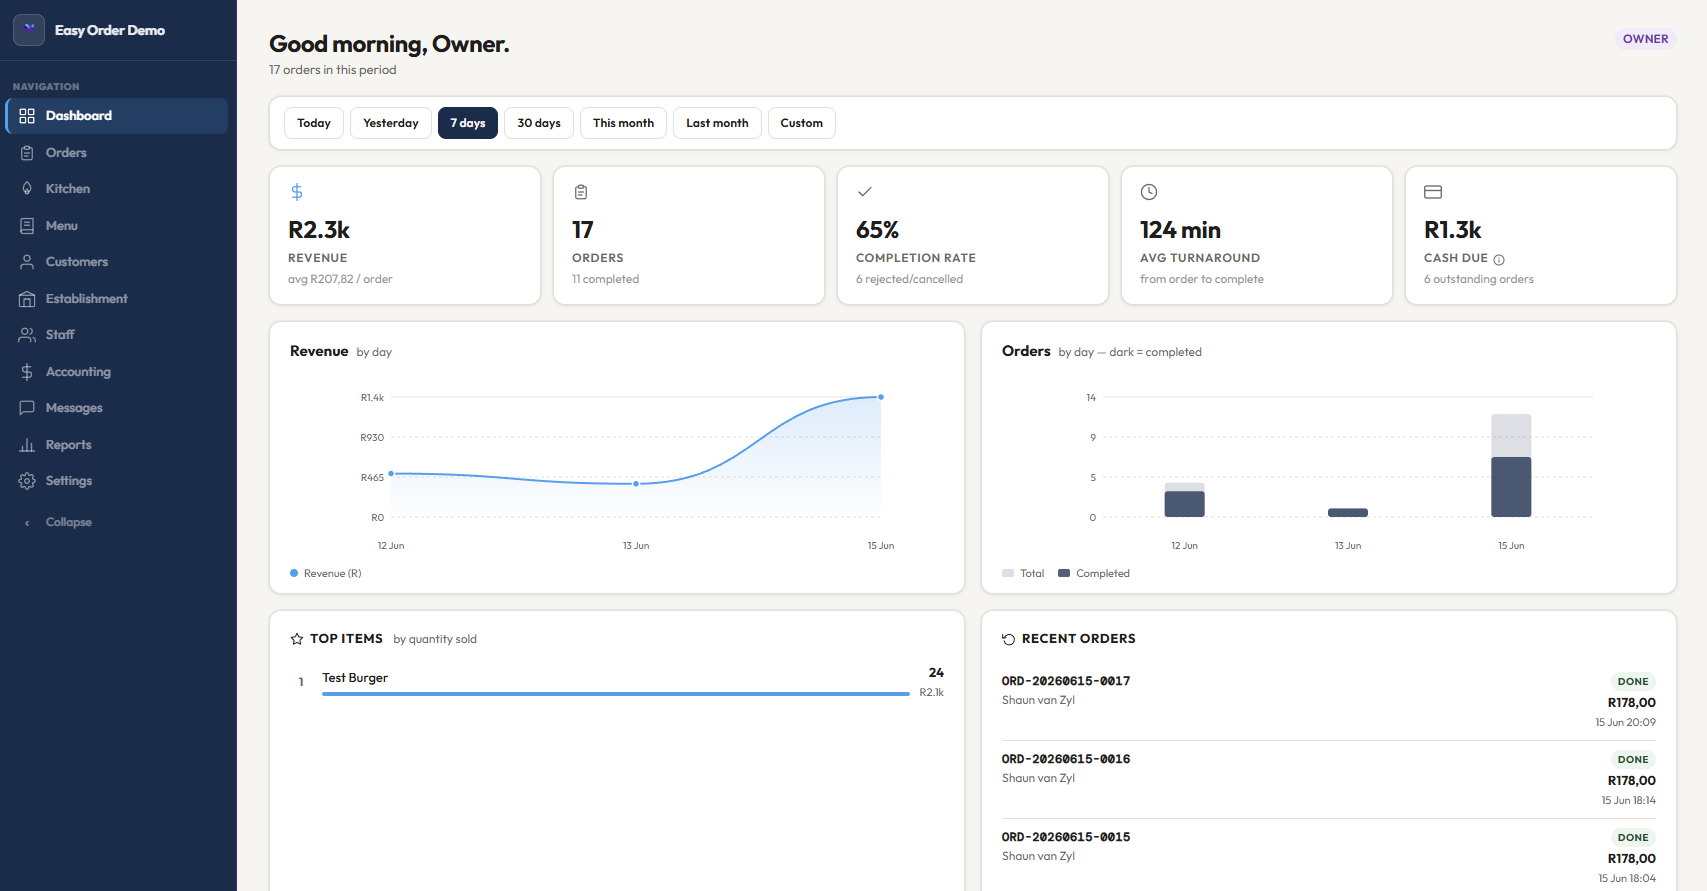Image resolution: width=1707 pixels, height=891 pixels.
Task: Click the Test Burger quantity progress bar
Action: (x=616, y=694)
